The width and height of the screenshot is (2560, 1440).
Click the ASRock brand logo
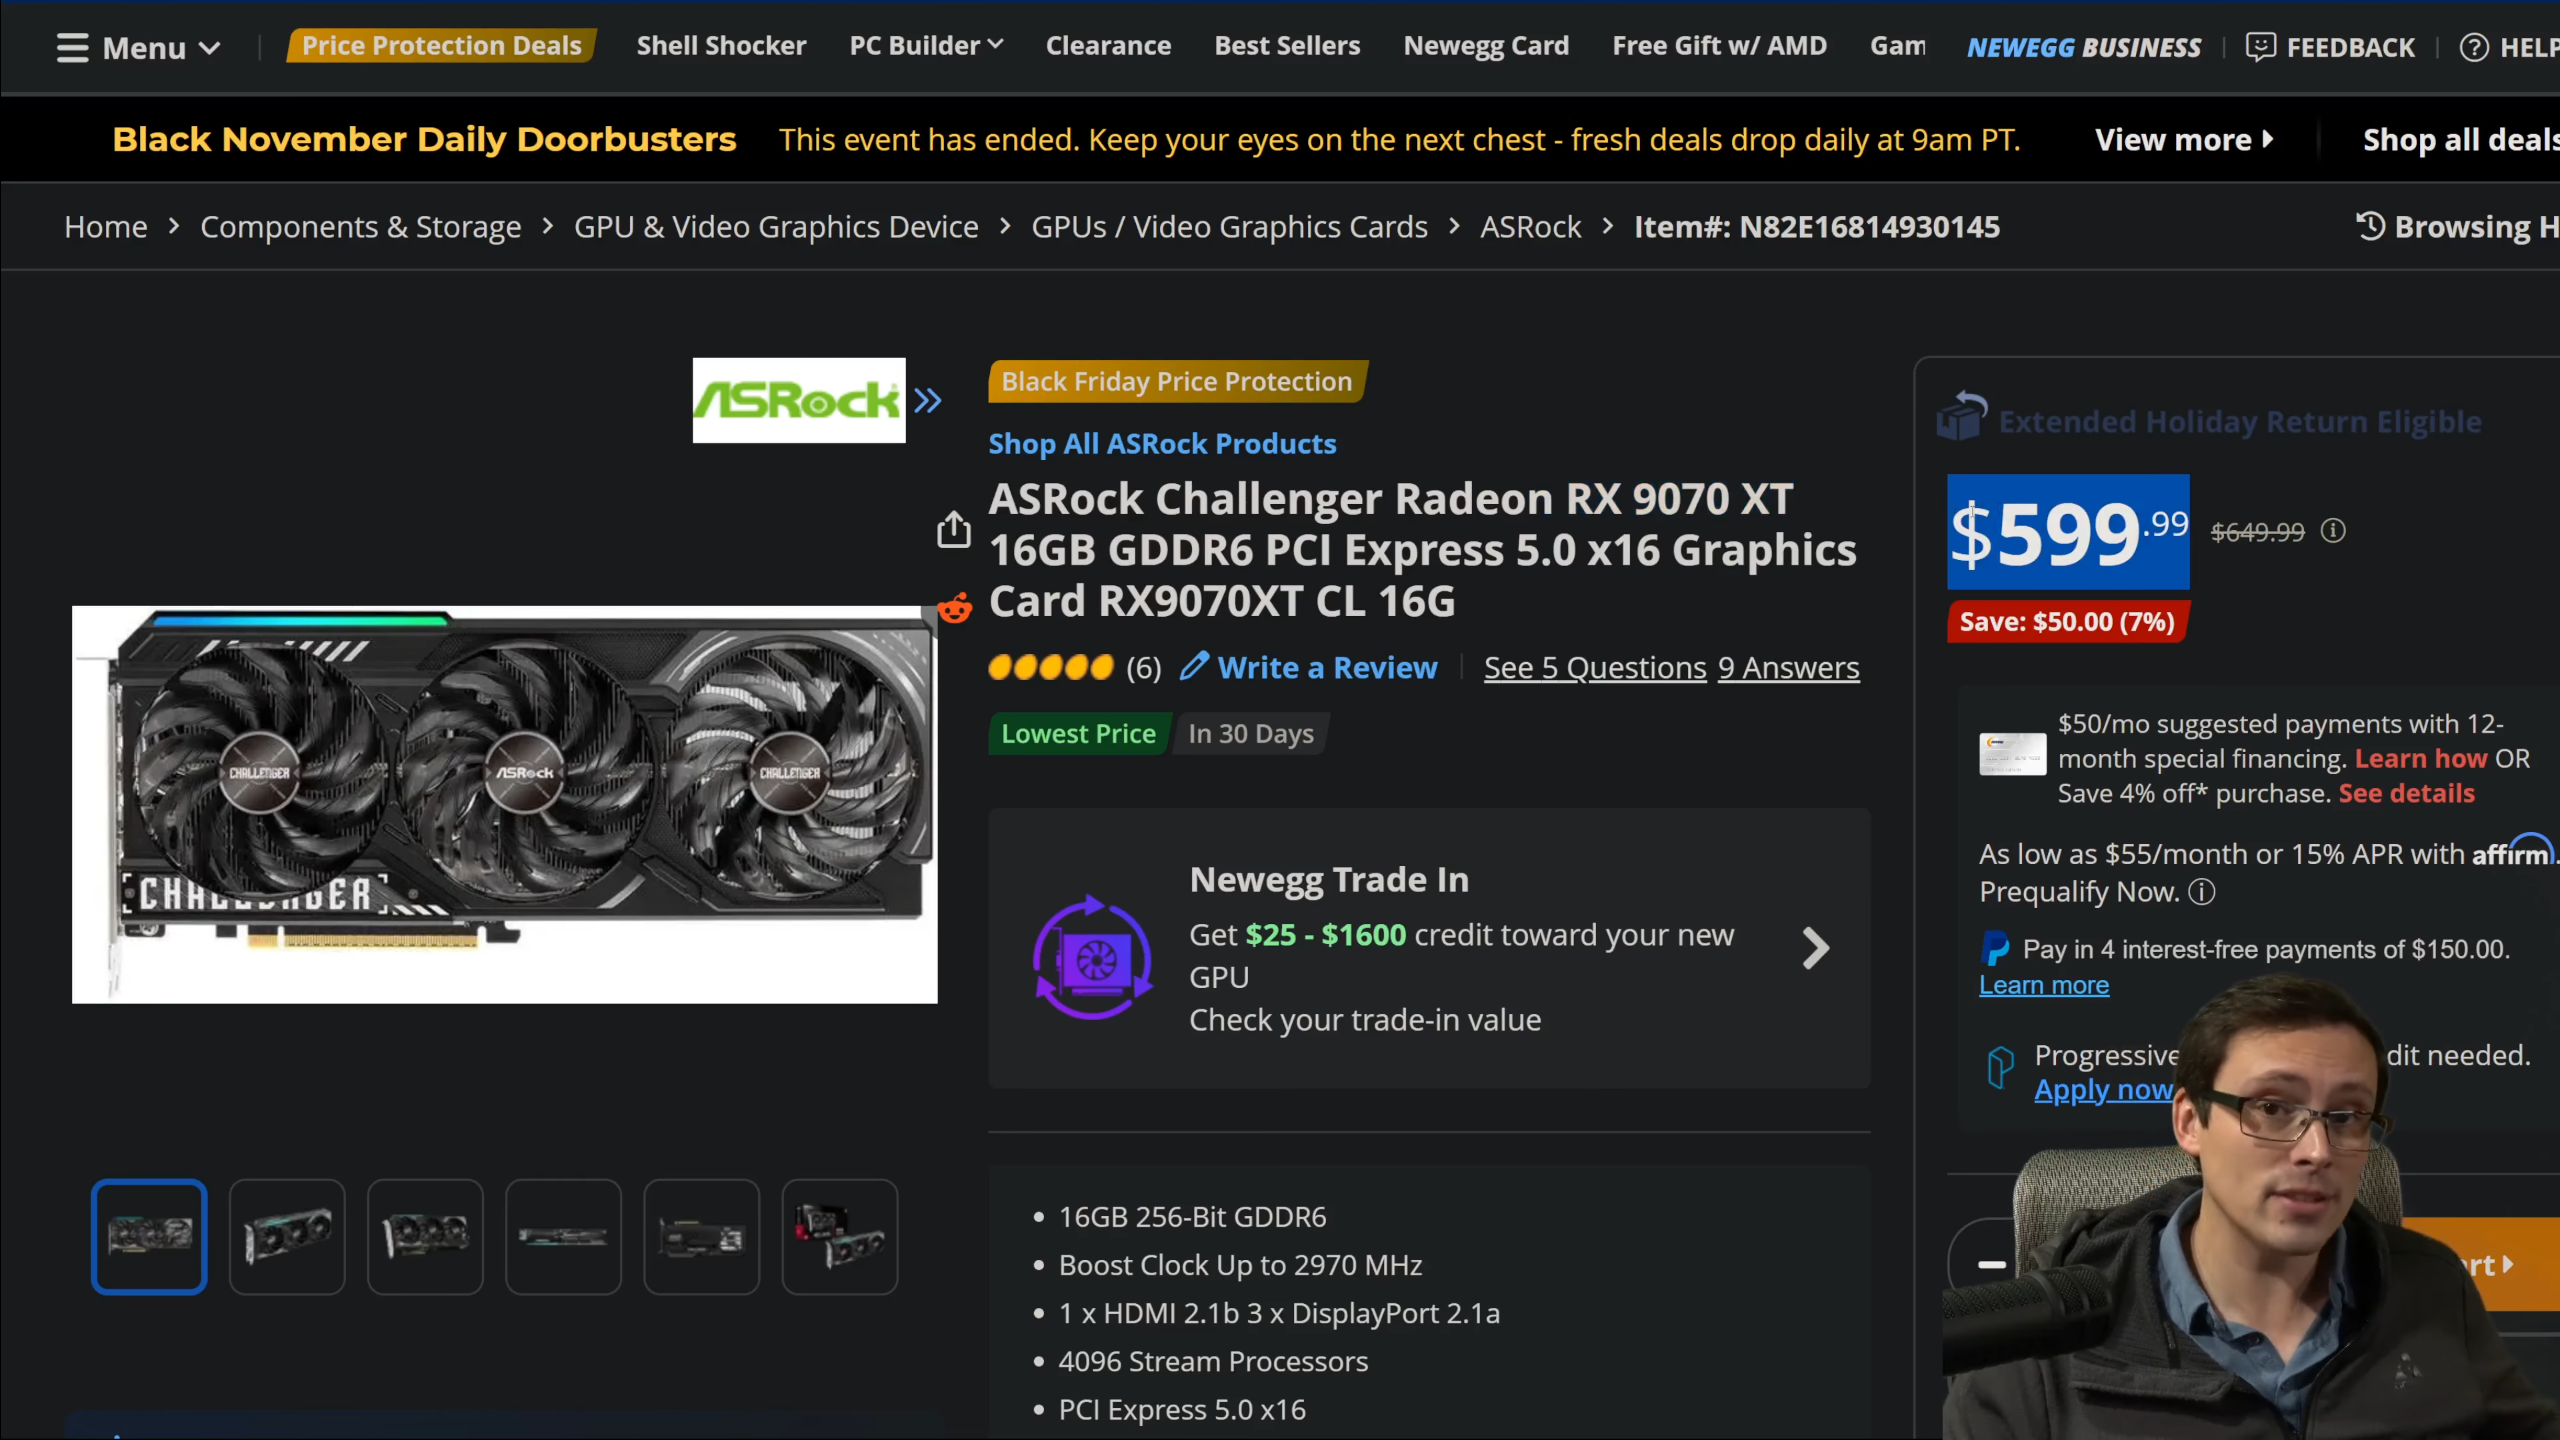(x=798, y=401)
